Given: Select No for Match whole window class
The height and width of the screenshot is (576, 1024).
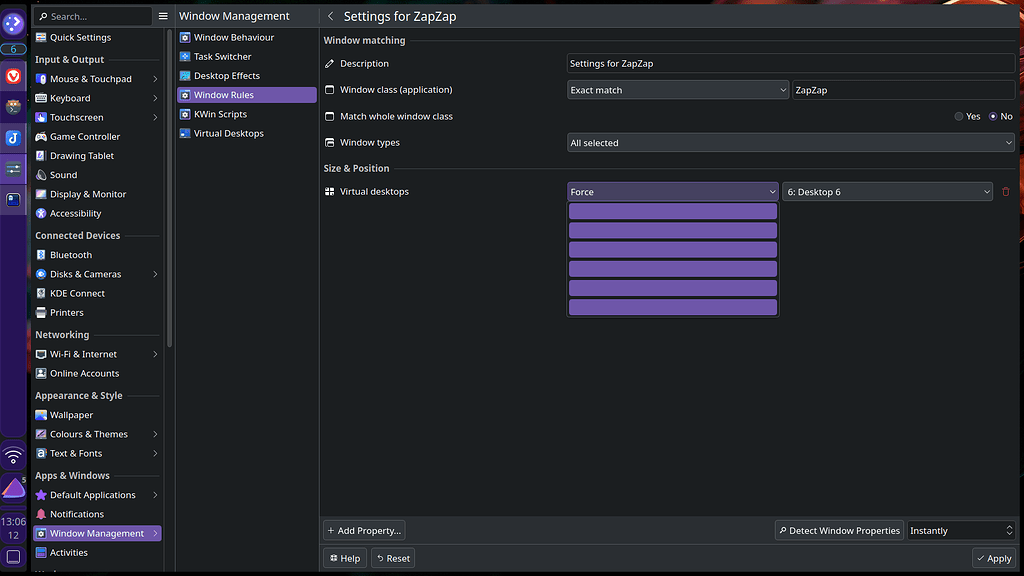Looking at the screenshot, I should [1000, 116].
